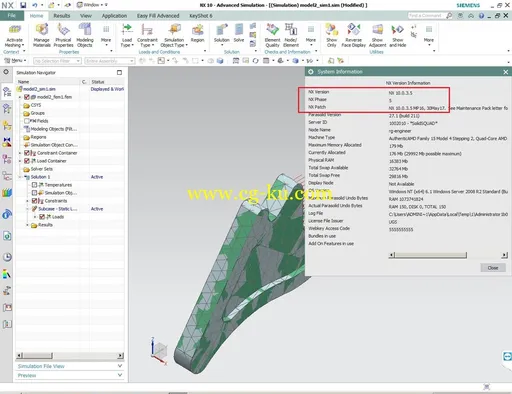The height and width of the screenshot is (394, 512).
Task: Click the Solve icon
Action: tap(239, 29)
